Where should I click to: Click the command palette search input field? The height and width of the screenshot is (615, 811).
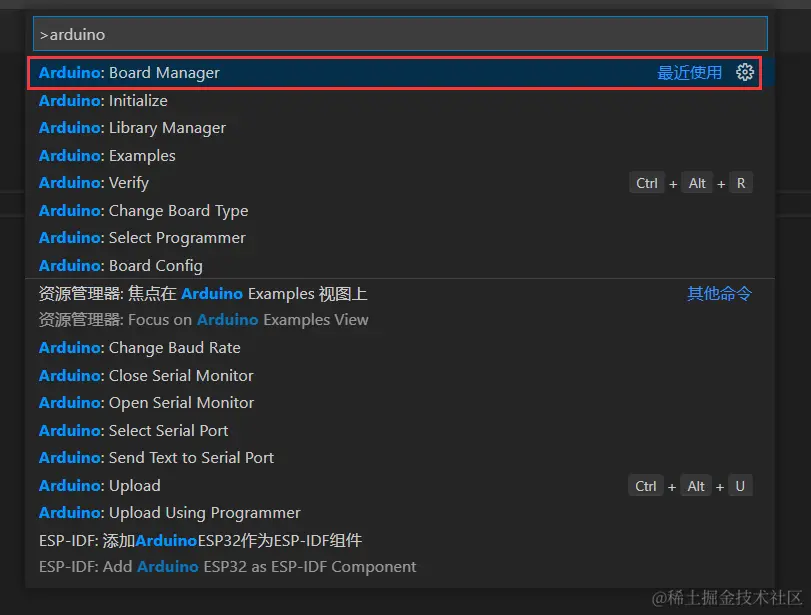pyautogui.click(x=400, y=34)
